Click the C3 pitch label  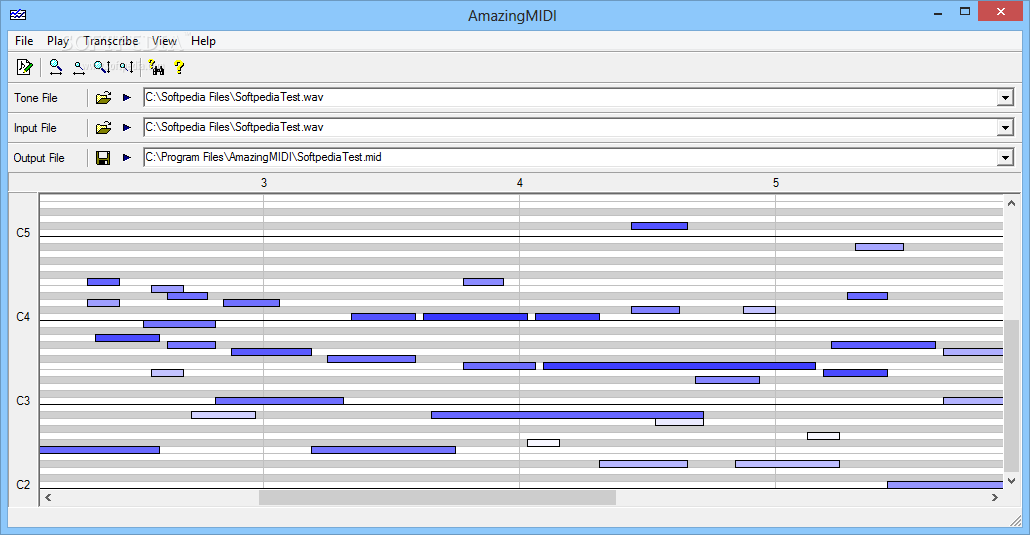pyautogui.click(x=23, y=401)
